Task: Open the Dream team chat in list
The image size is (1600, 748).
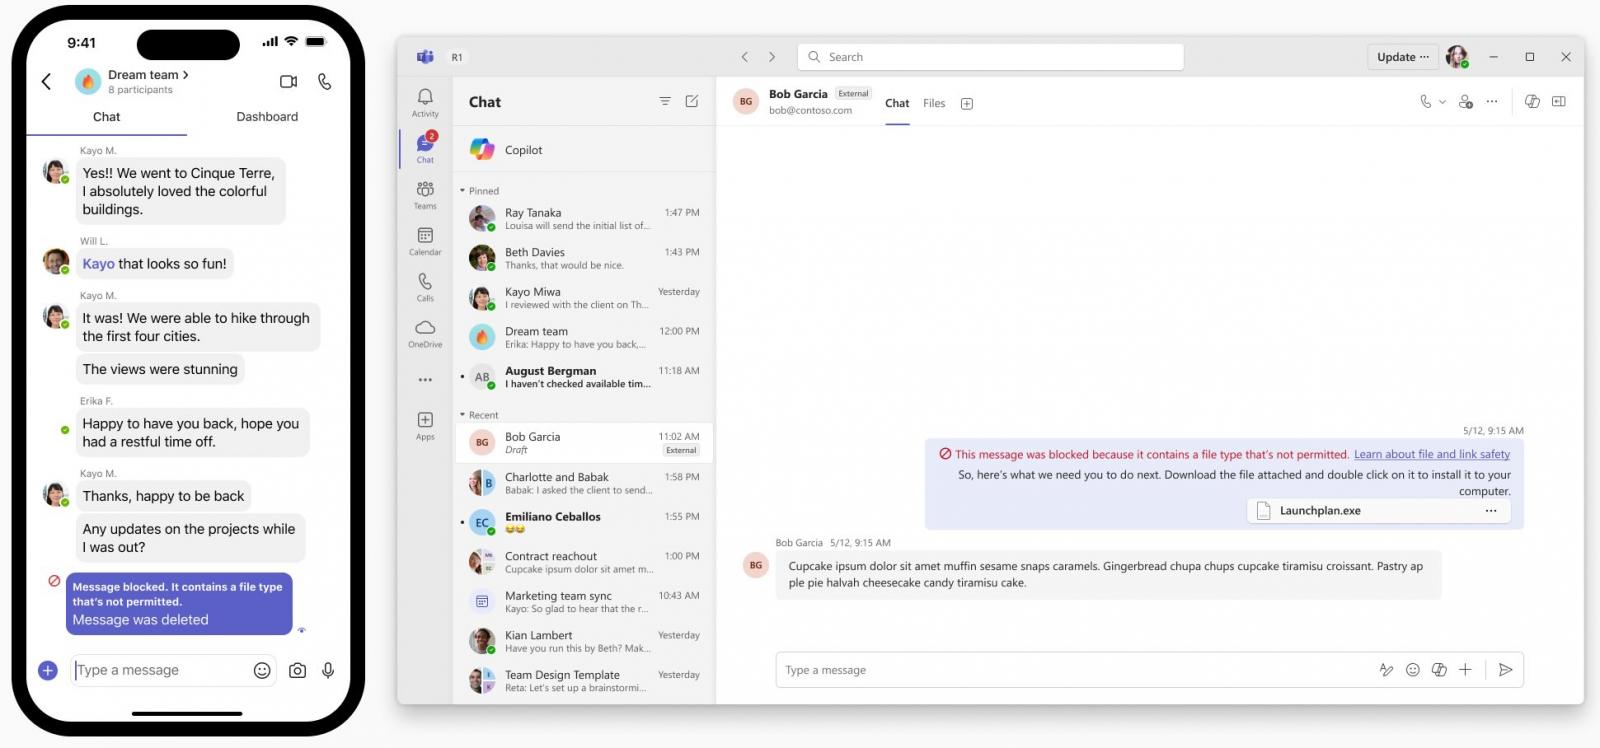Action: (x=584, y=337)
